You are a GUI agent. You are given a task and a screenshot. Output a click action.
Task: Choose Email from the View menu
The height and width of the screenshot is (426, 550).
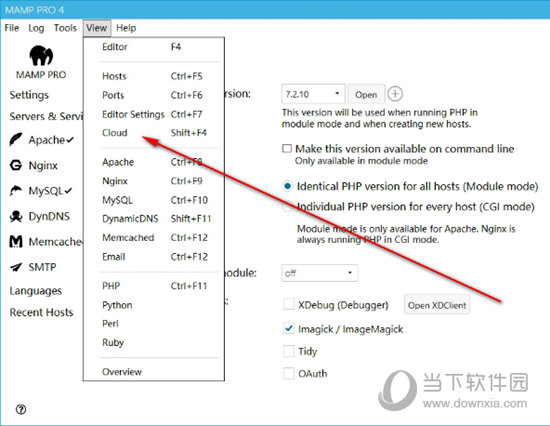[154, 257]
